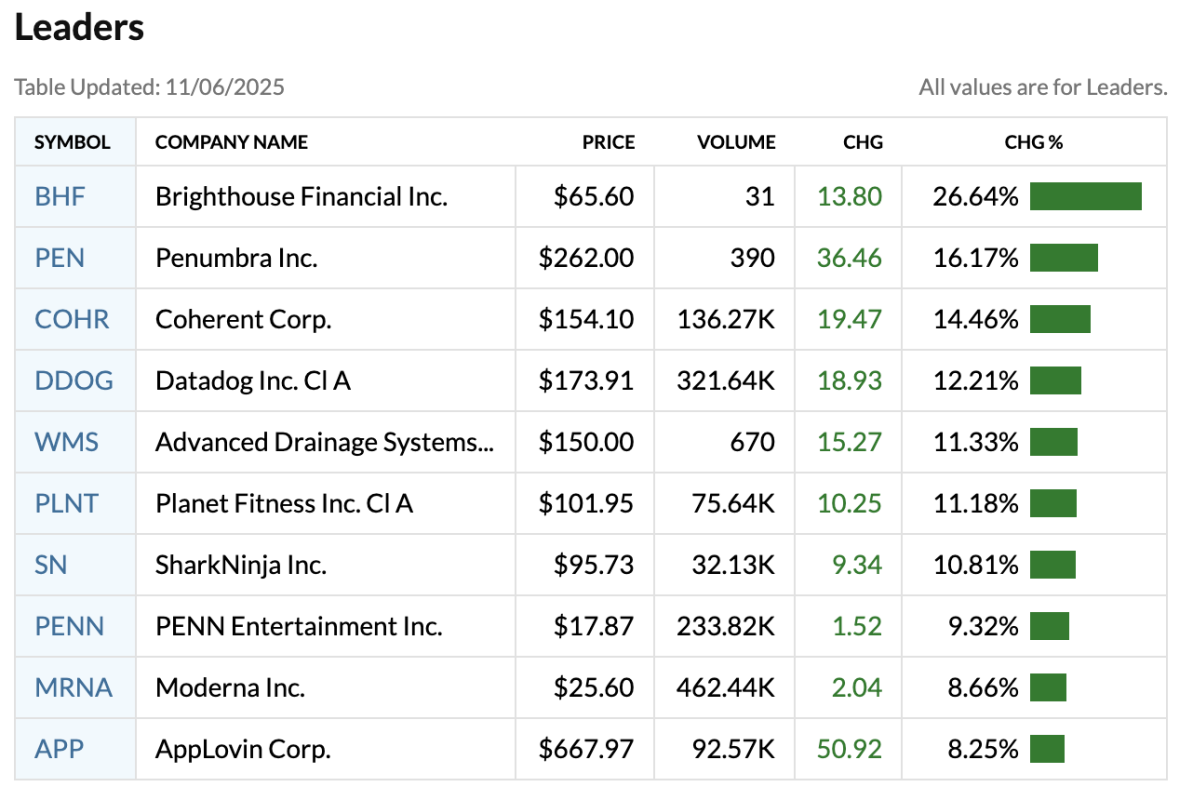Click the PENN ticker link

69,626
